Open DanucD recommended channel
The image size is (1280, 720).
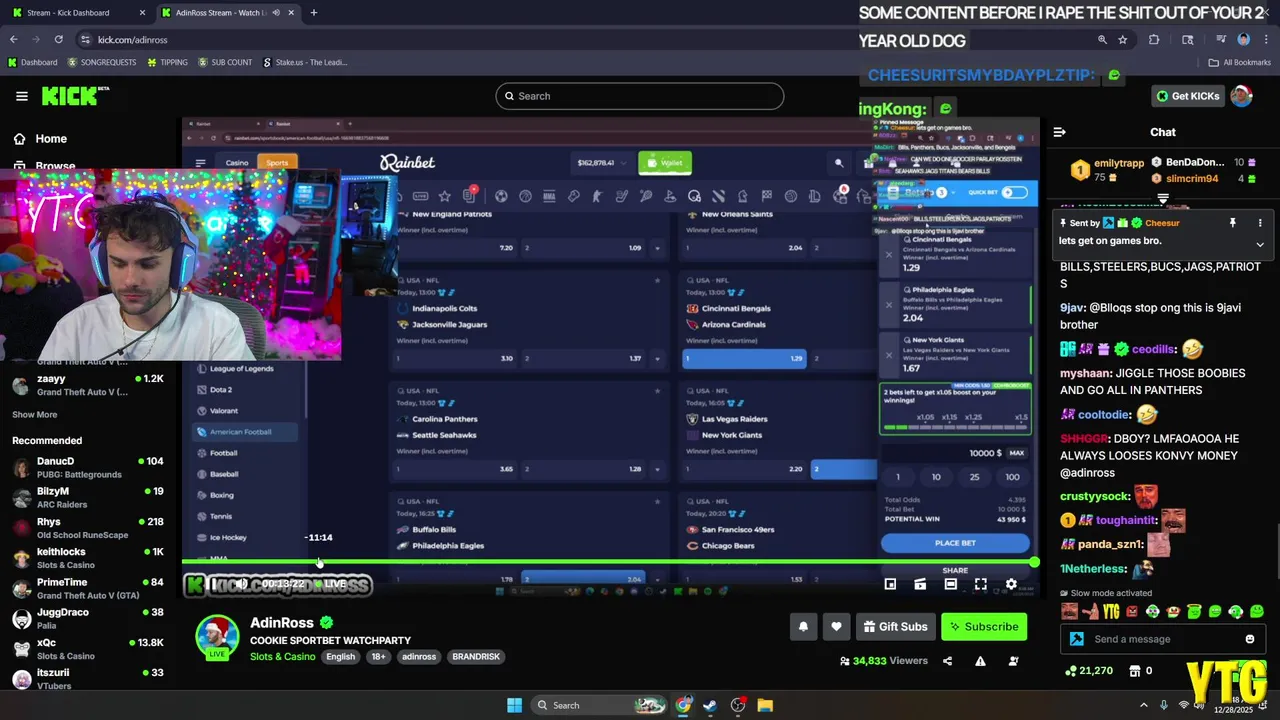[x=88, y=467]
